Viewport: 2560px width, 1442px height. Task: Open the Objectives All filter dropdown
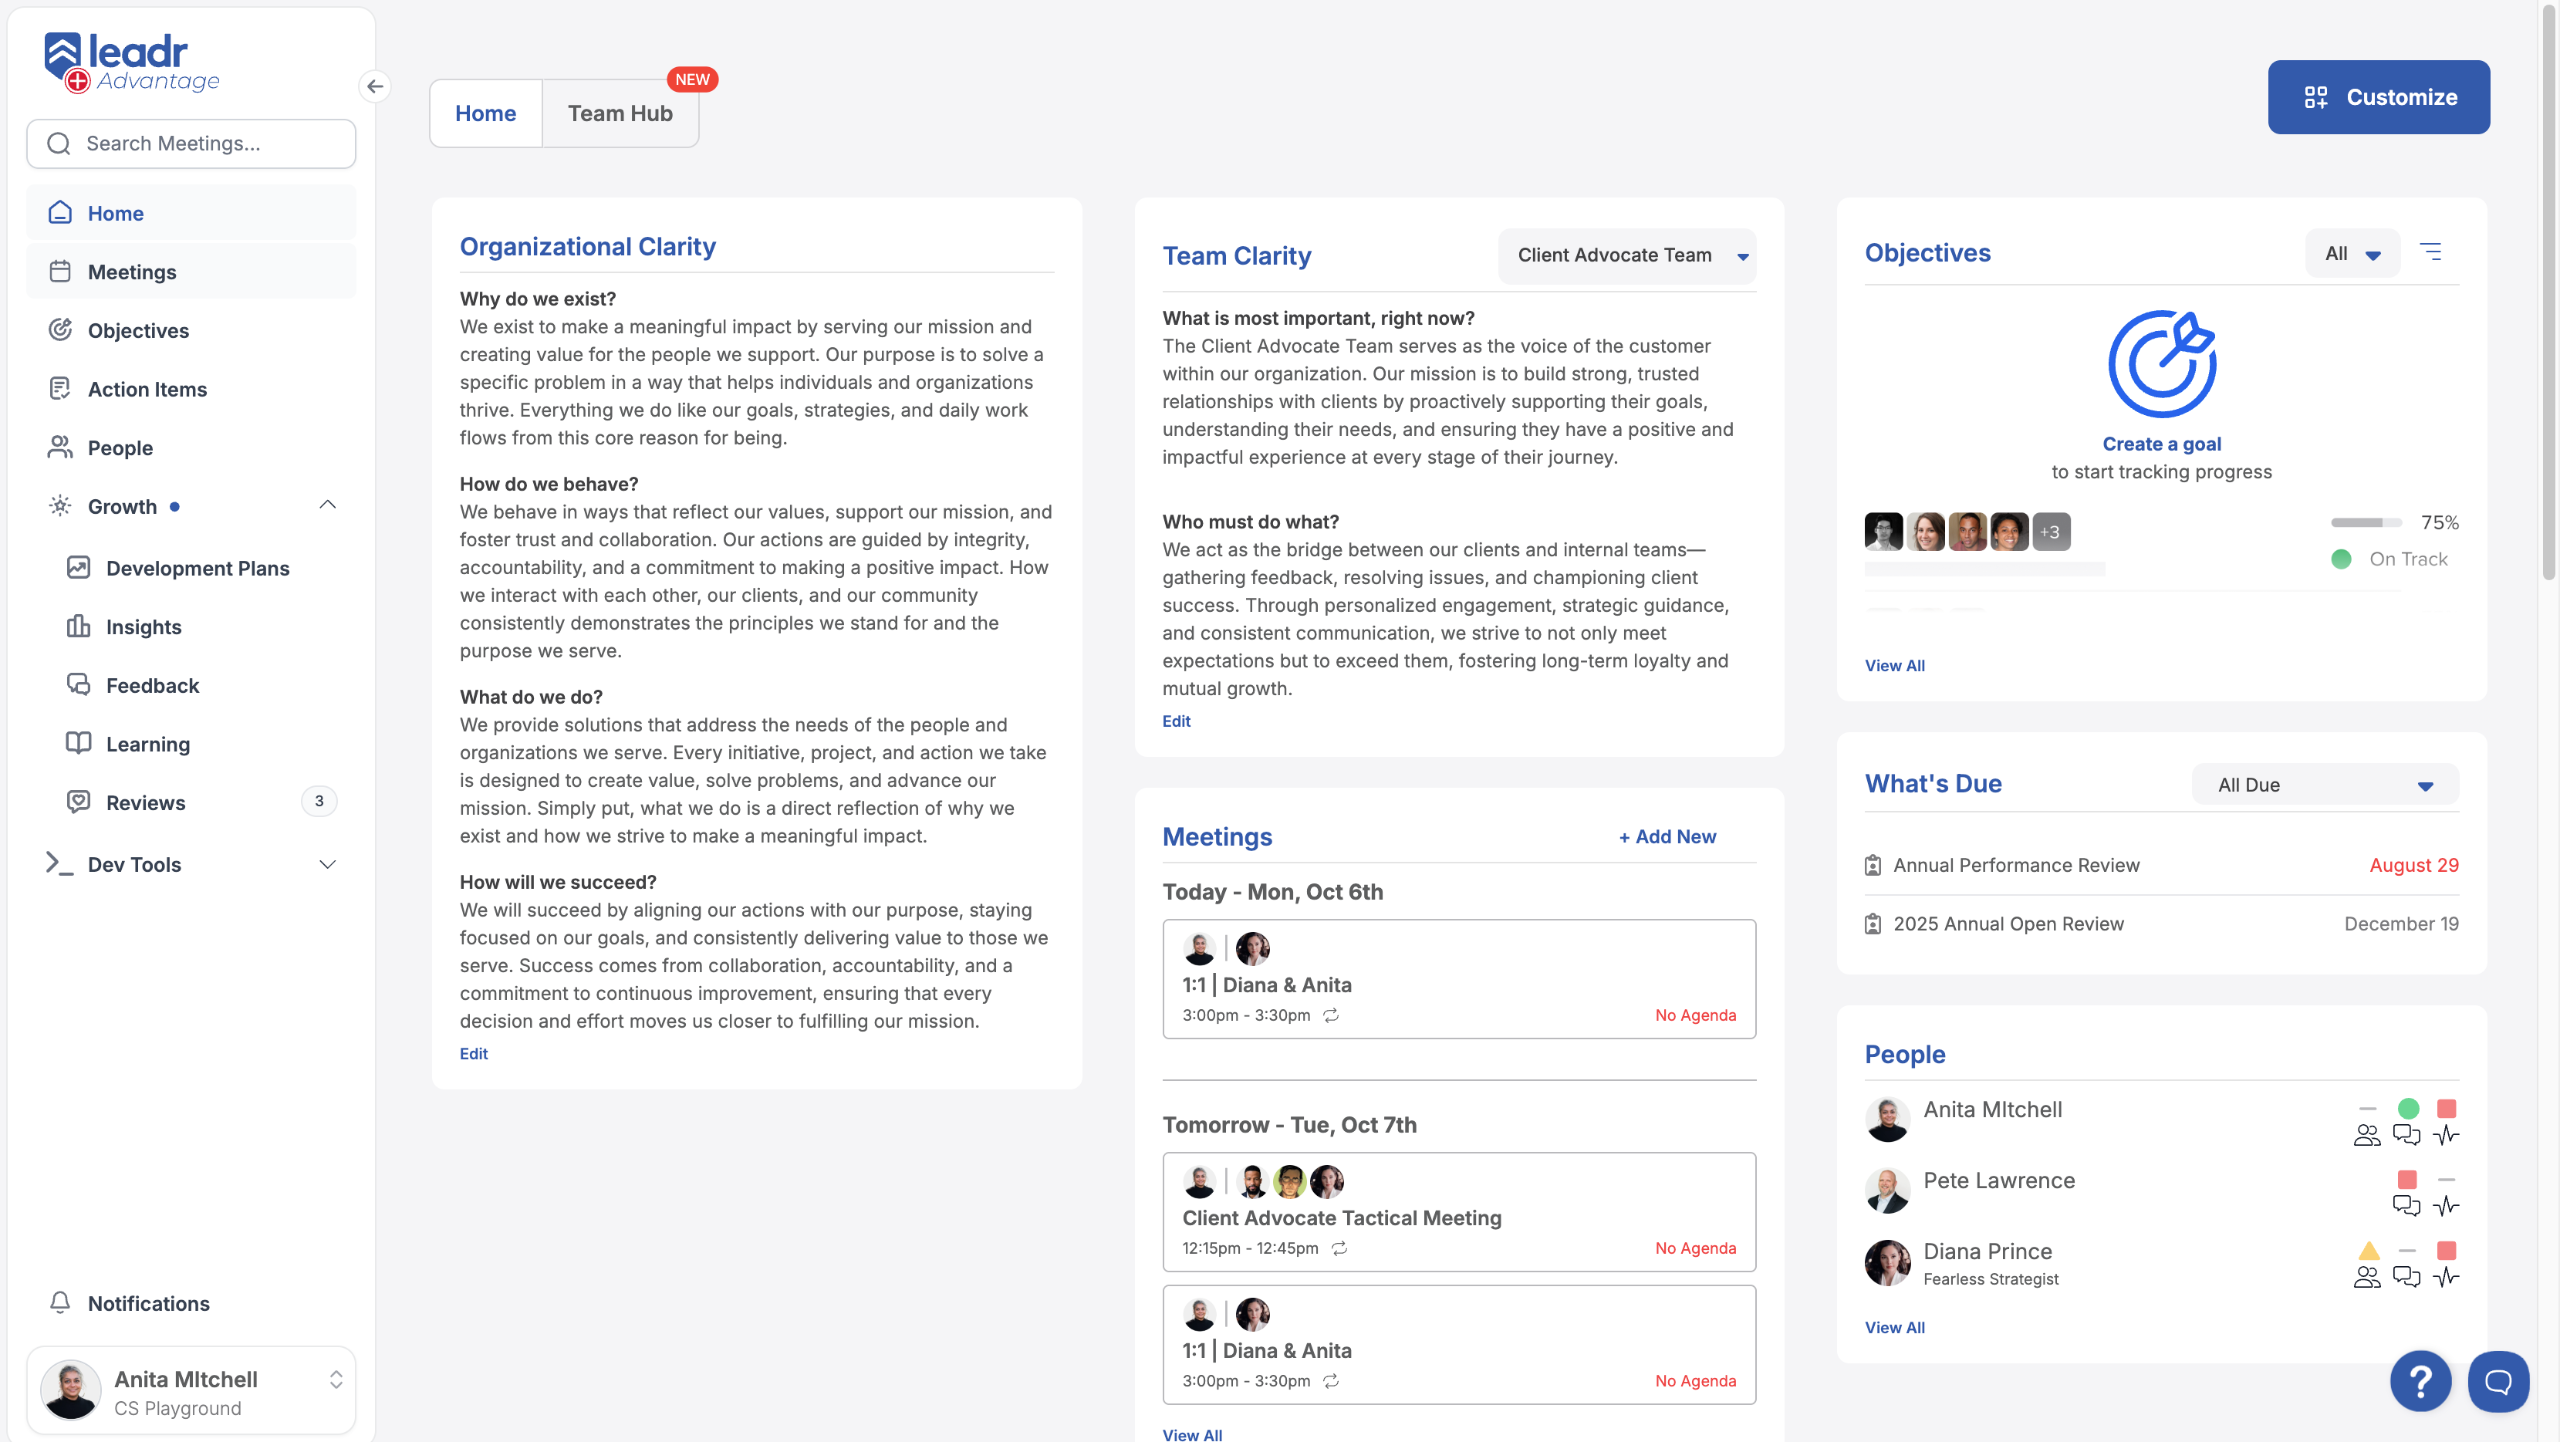pos(2352,253)
